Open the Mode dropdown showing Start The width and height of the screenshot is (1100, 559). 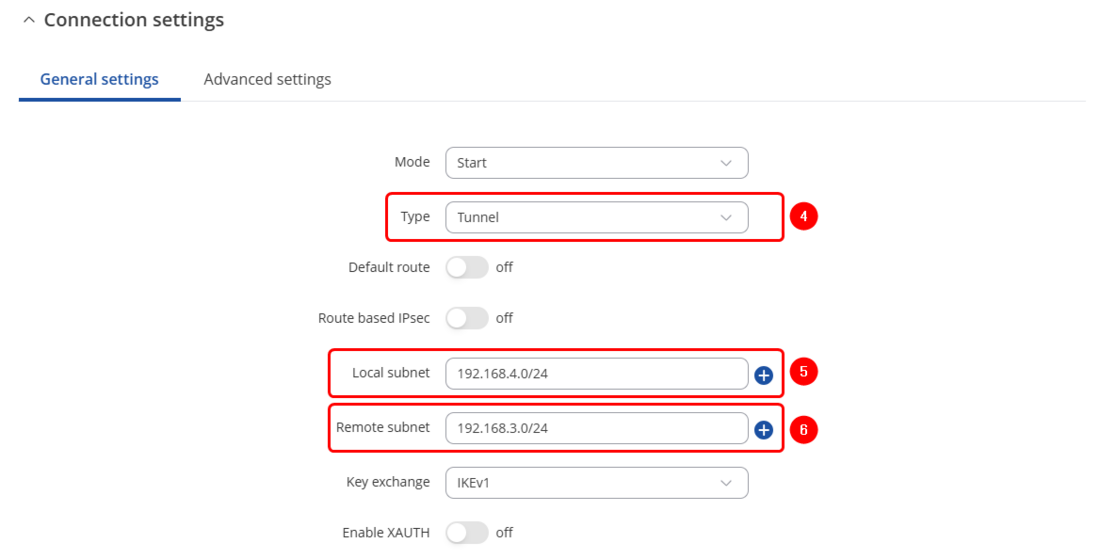(596, 163)
